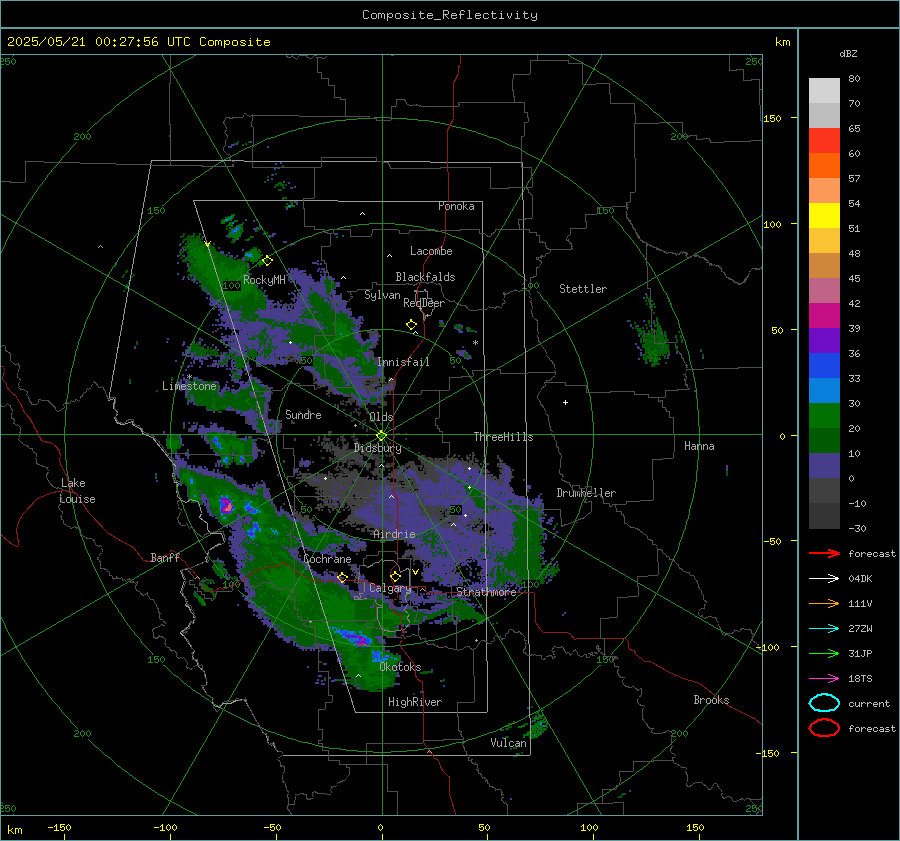Select the red 60-65 dBZ legend swatch
Image resolution: width=900 pixels, height=841 pixels.
point(824,141)
